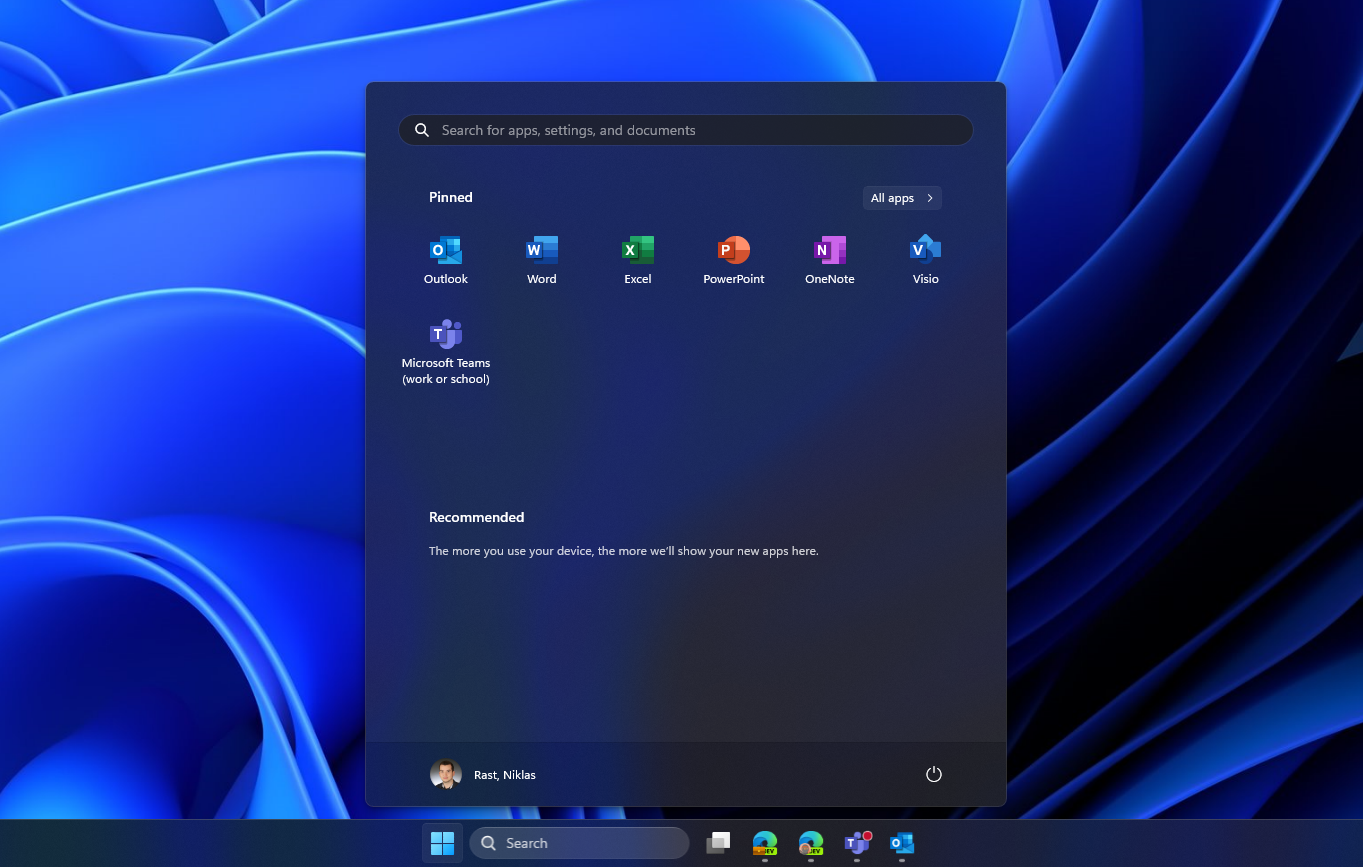The height and width of the screenshot is (867, 1363).
Task: Click the Power button icon
Action: pyautogui.click(x=933, y=774)
